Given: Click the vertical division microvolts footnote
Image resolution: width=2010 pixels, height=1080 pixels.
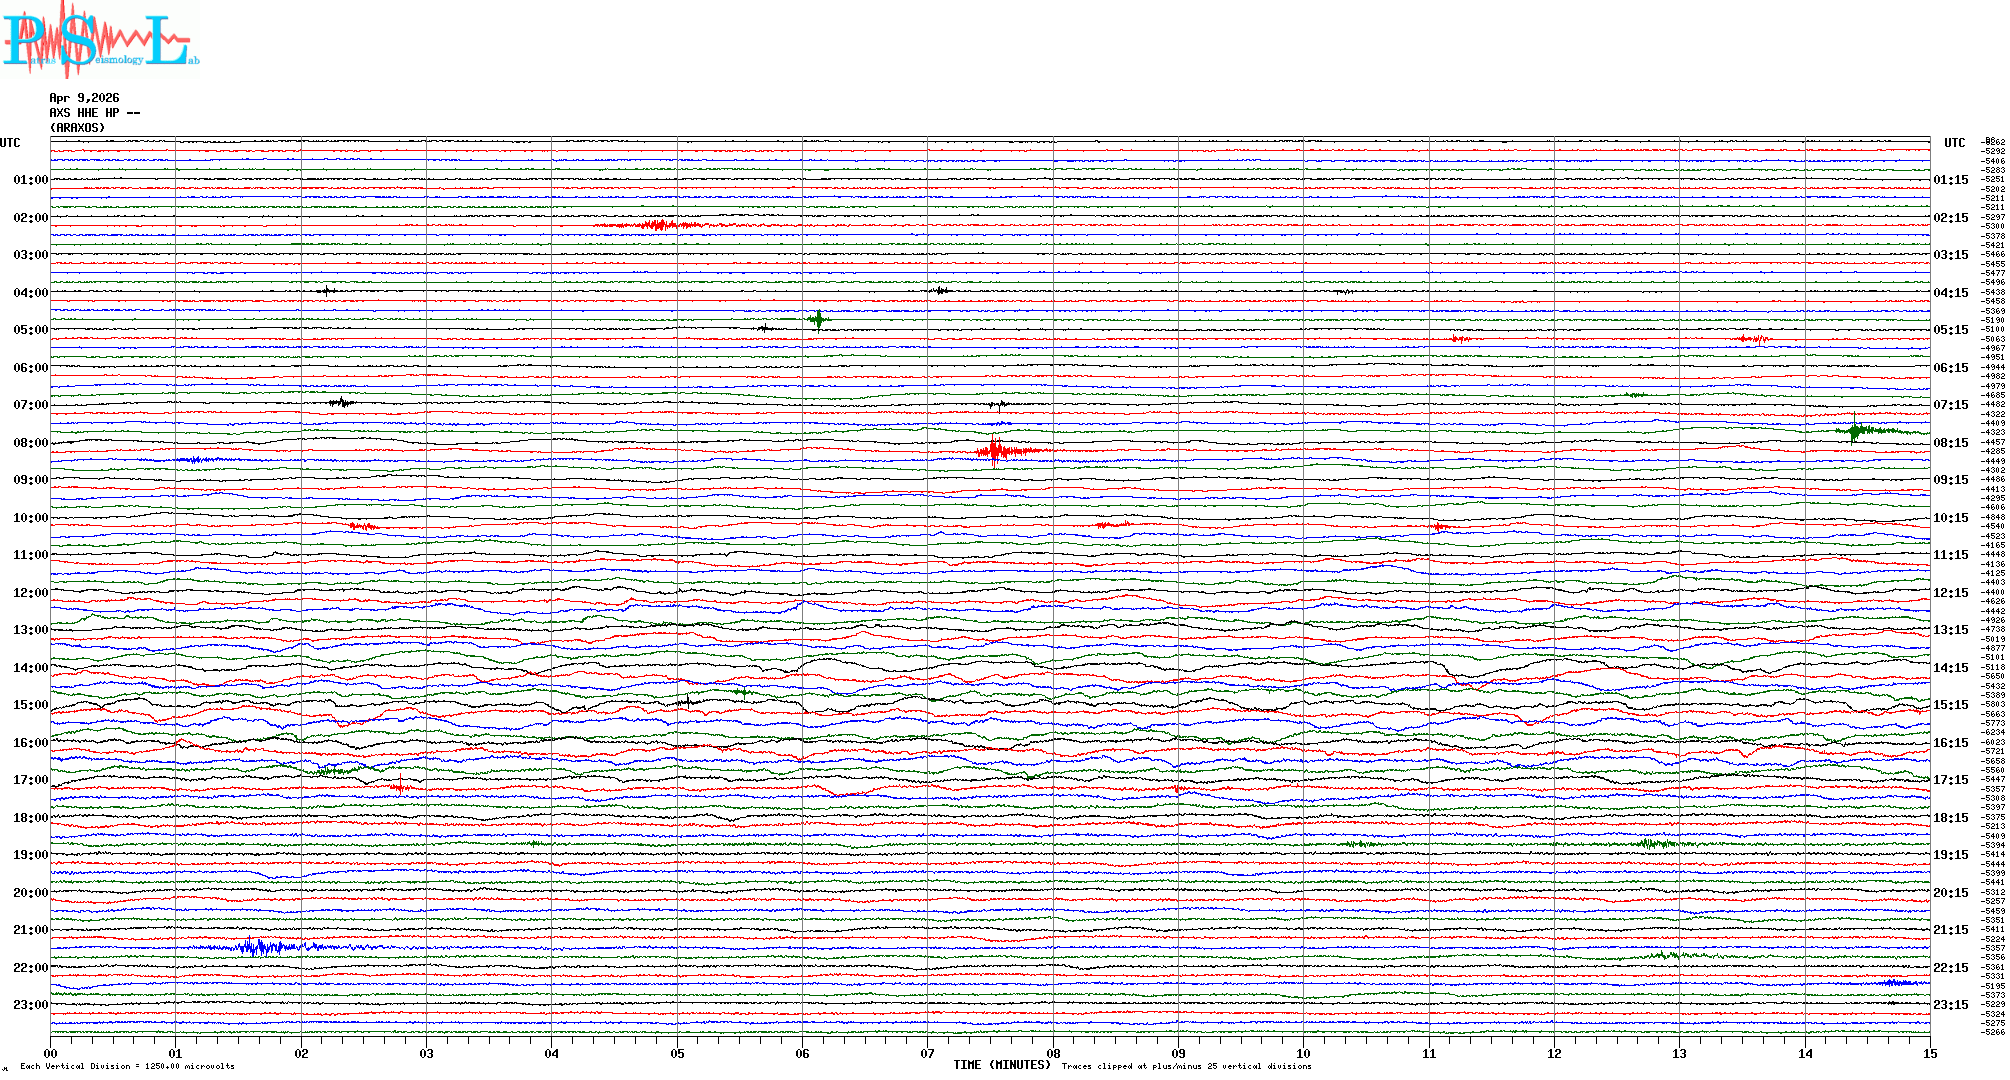Looking at the screenshot, I should point(127,1066).
